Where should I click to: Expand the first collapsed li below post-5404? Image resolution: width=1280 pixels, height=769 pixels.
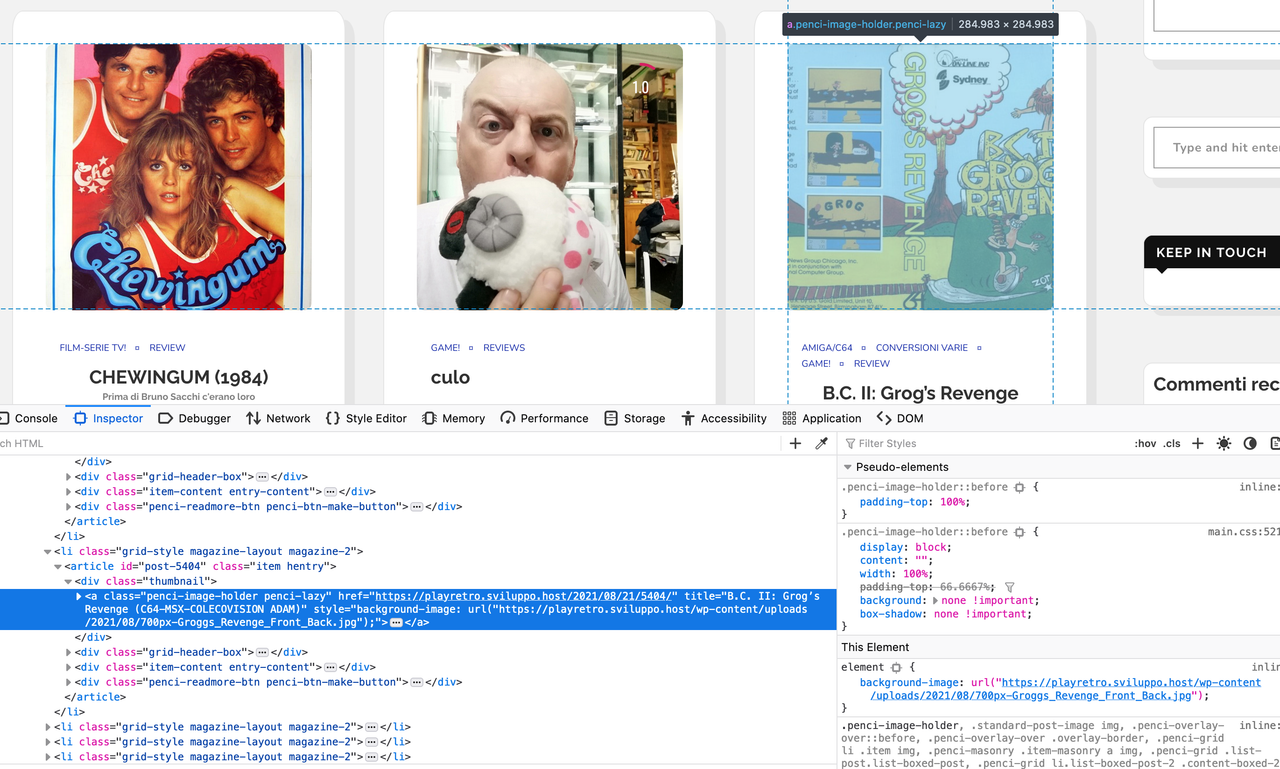click(47, 727)
